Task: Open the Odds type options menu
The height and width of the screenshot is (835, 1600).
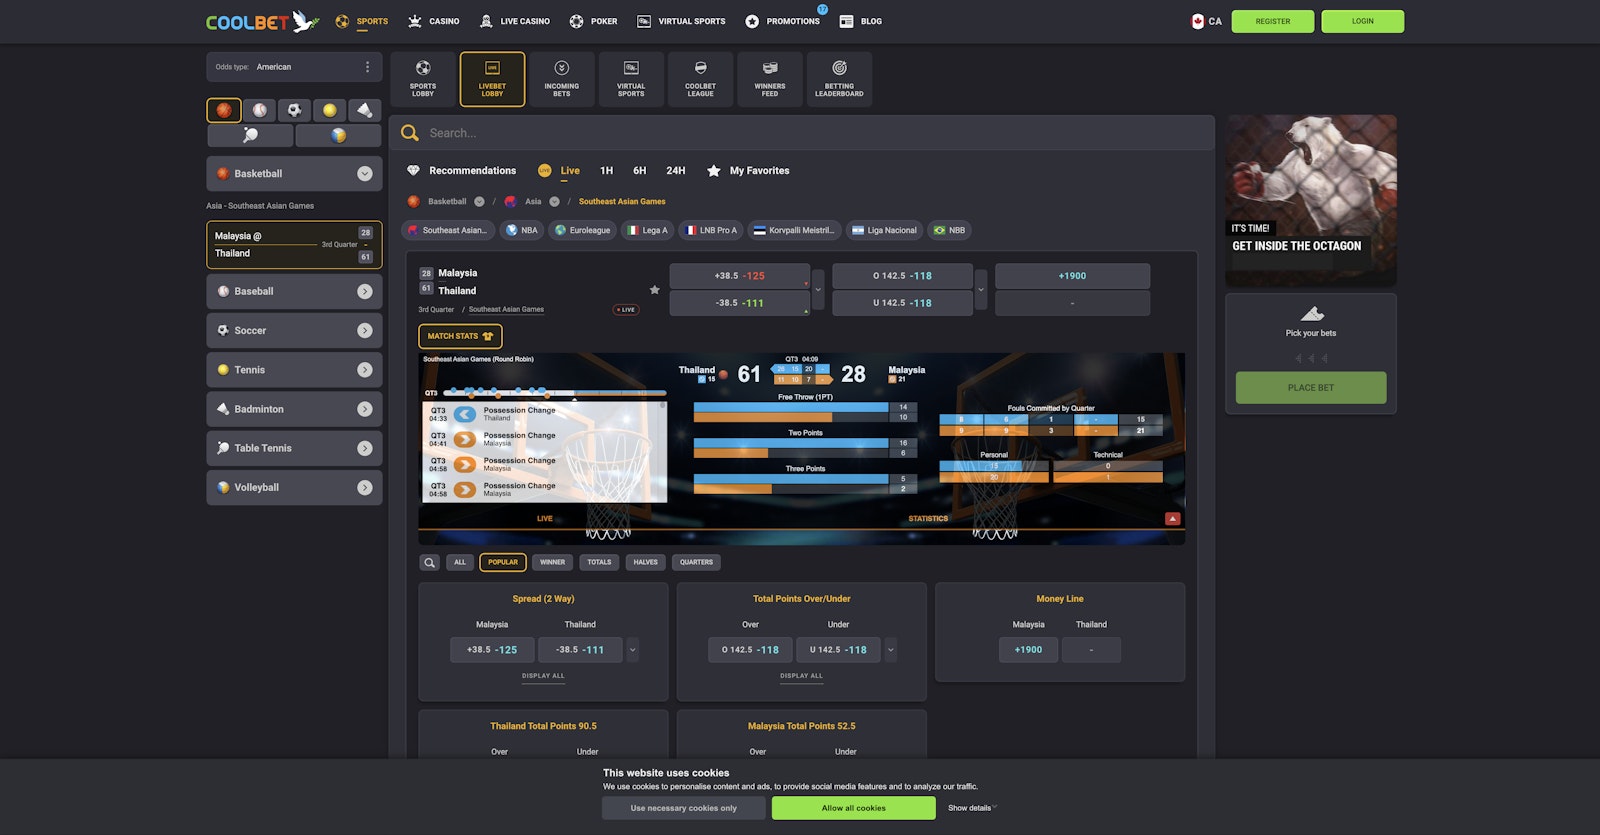Action: [367, 67]
